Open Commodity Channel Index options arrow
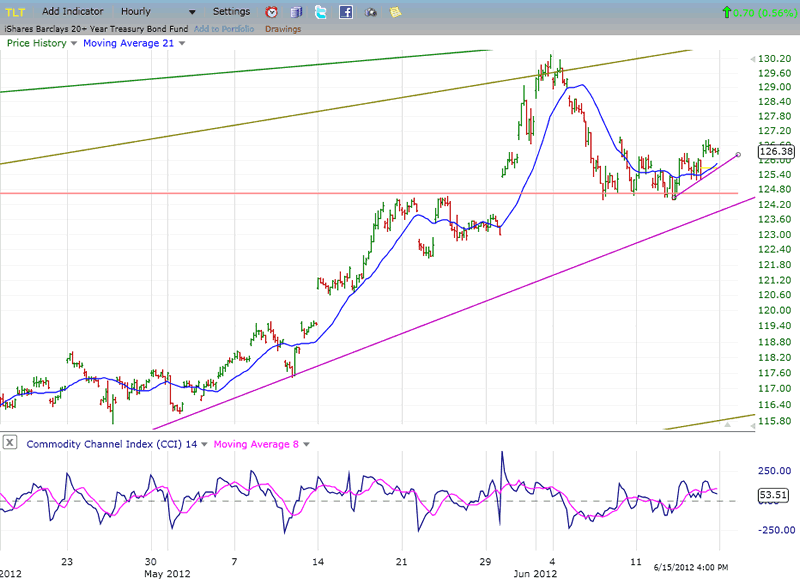 point(205,444)
